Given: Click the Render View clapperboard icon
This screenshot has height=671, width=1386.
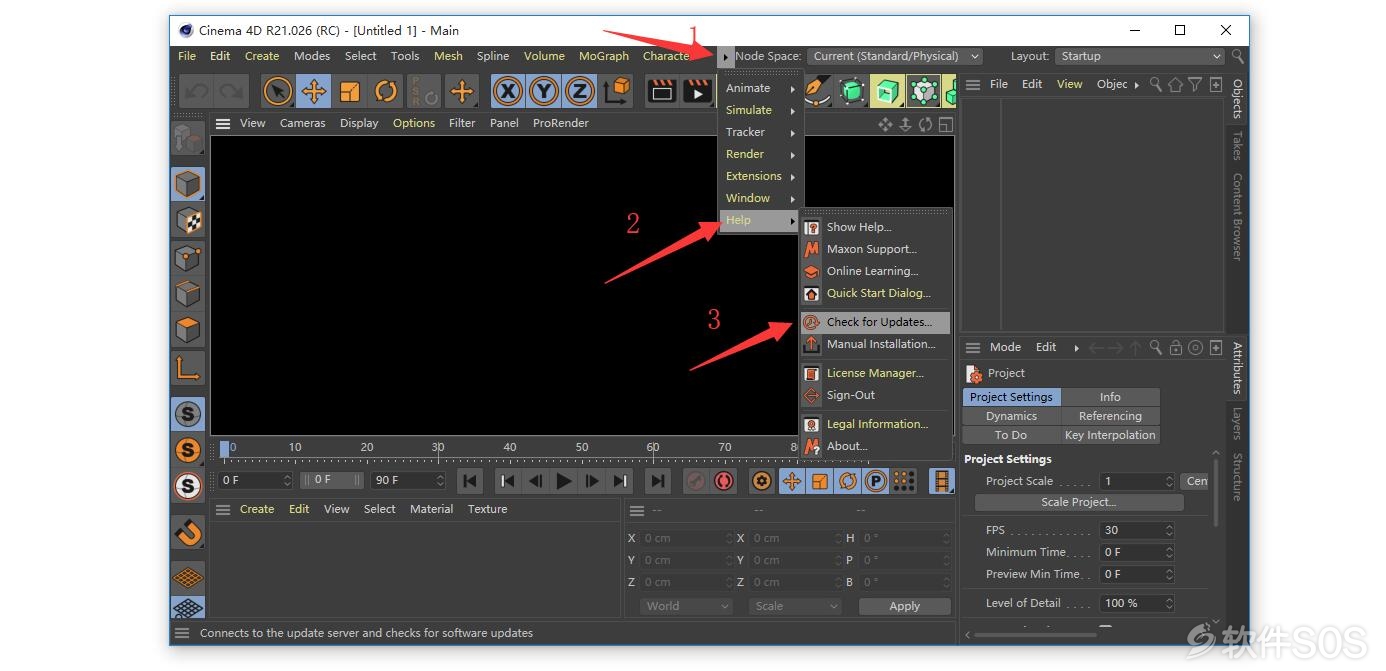Looking at the screenshot, I should 662,92.
